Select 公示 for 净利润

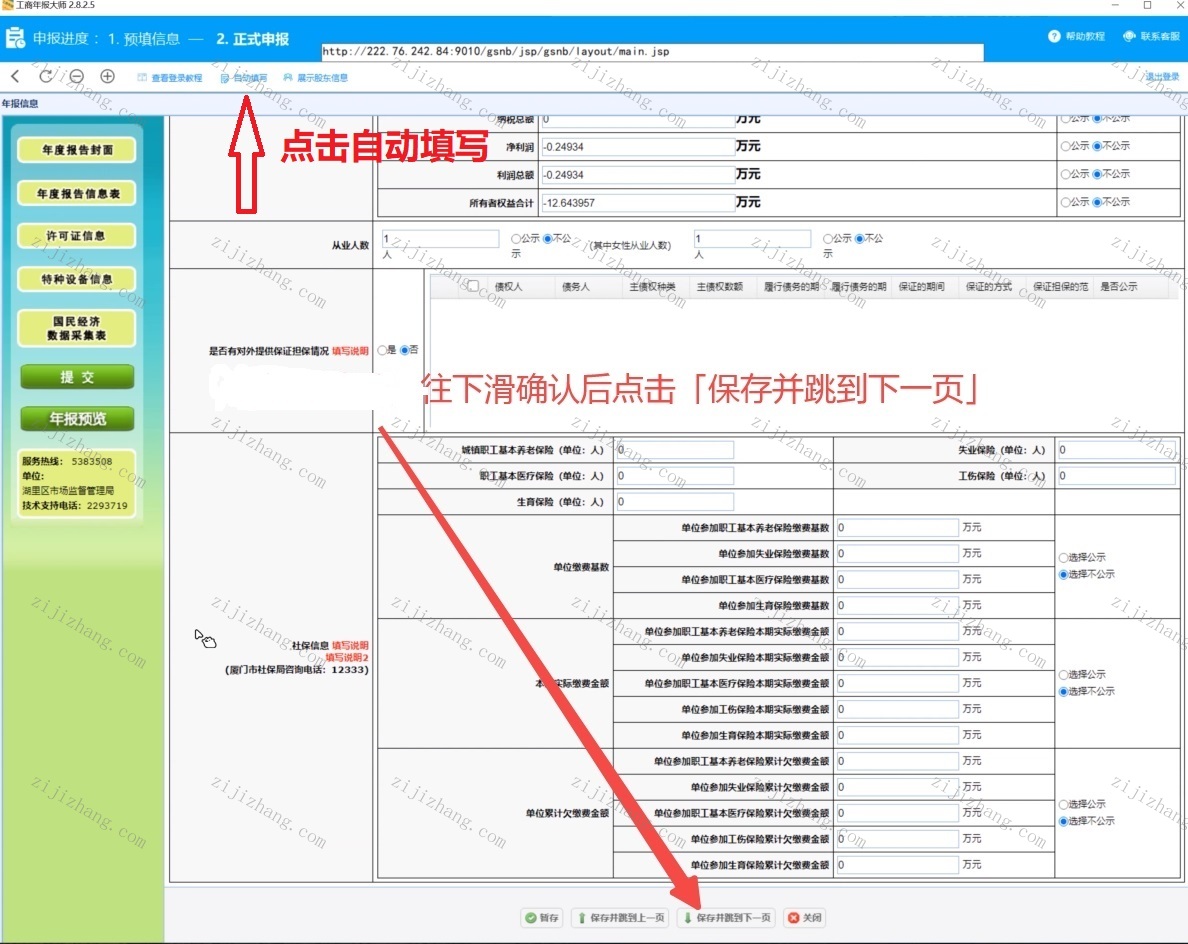[1065, 146]
